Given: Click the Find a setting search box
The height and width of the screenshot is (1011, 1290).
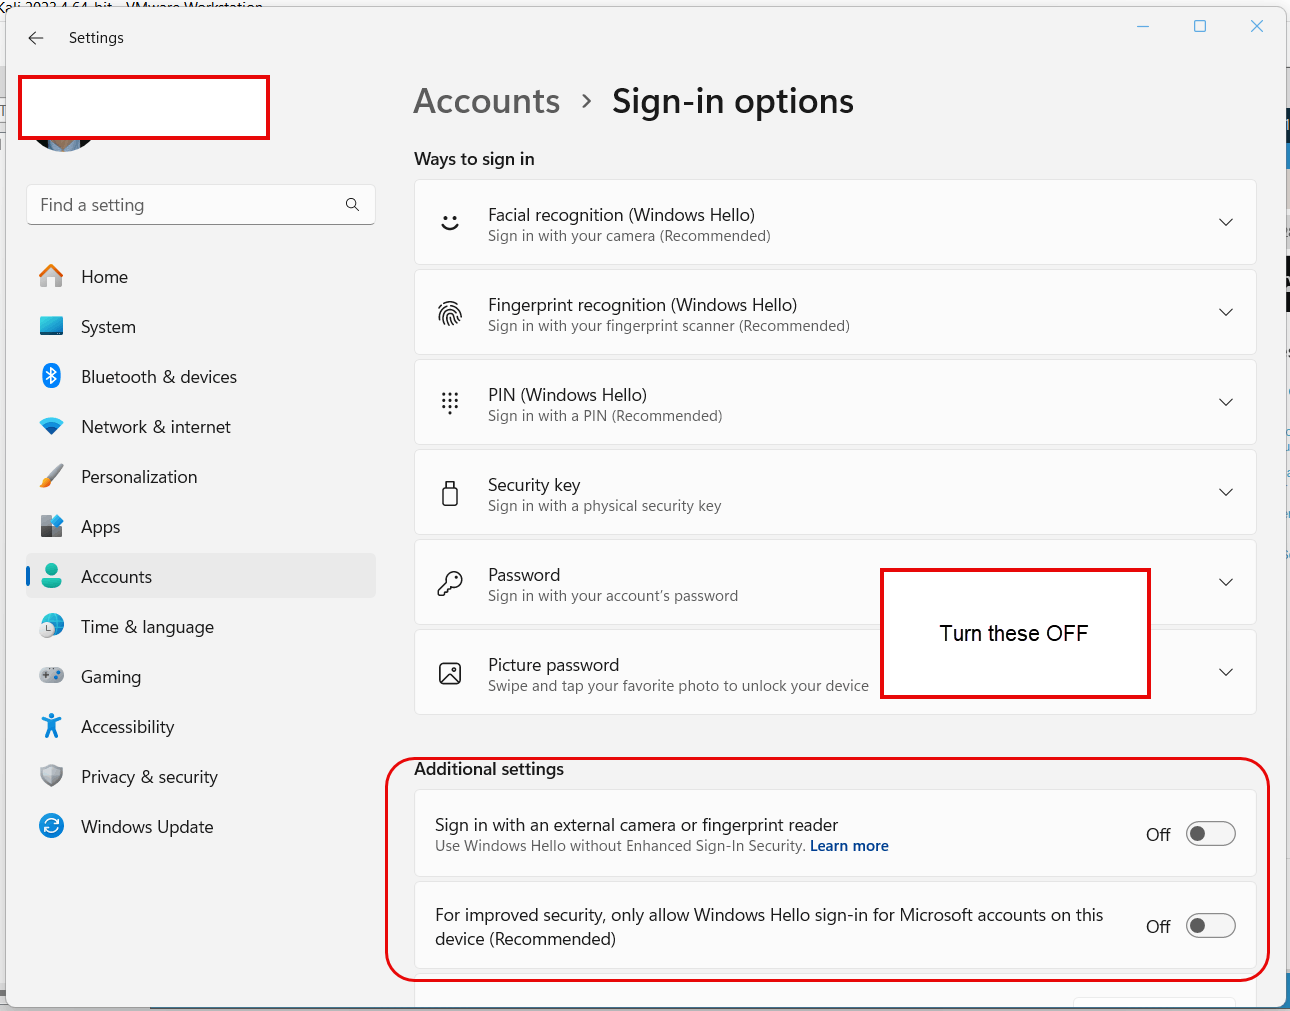Looking at the screenshot, I should (x=201, y=204).
